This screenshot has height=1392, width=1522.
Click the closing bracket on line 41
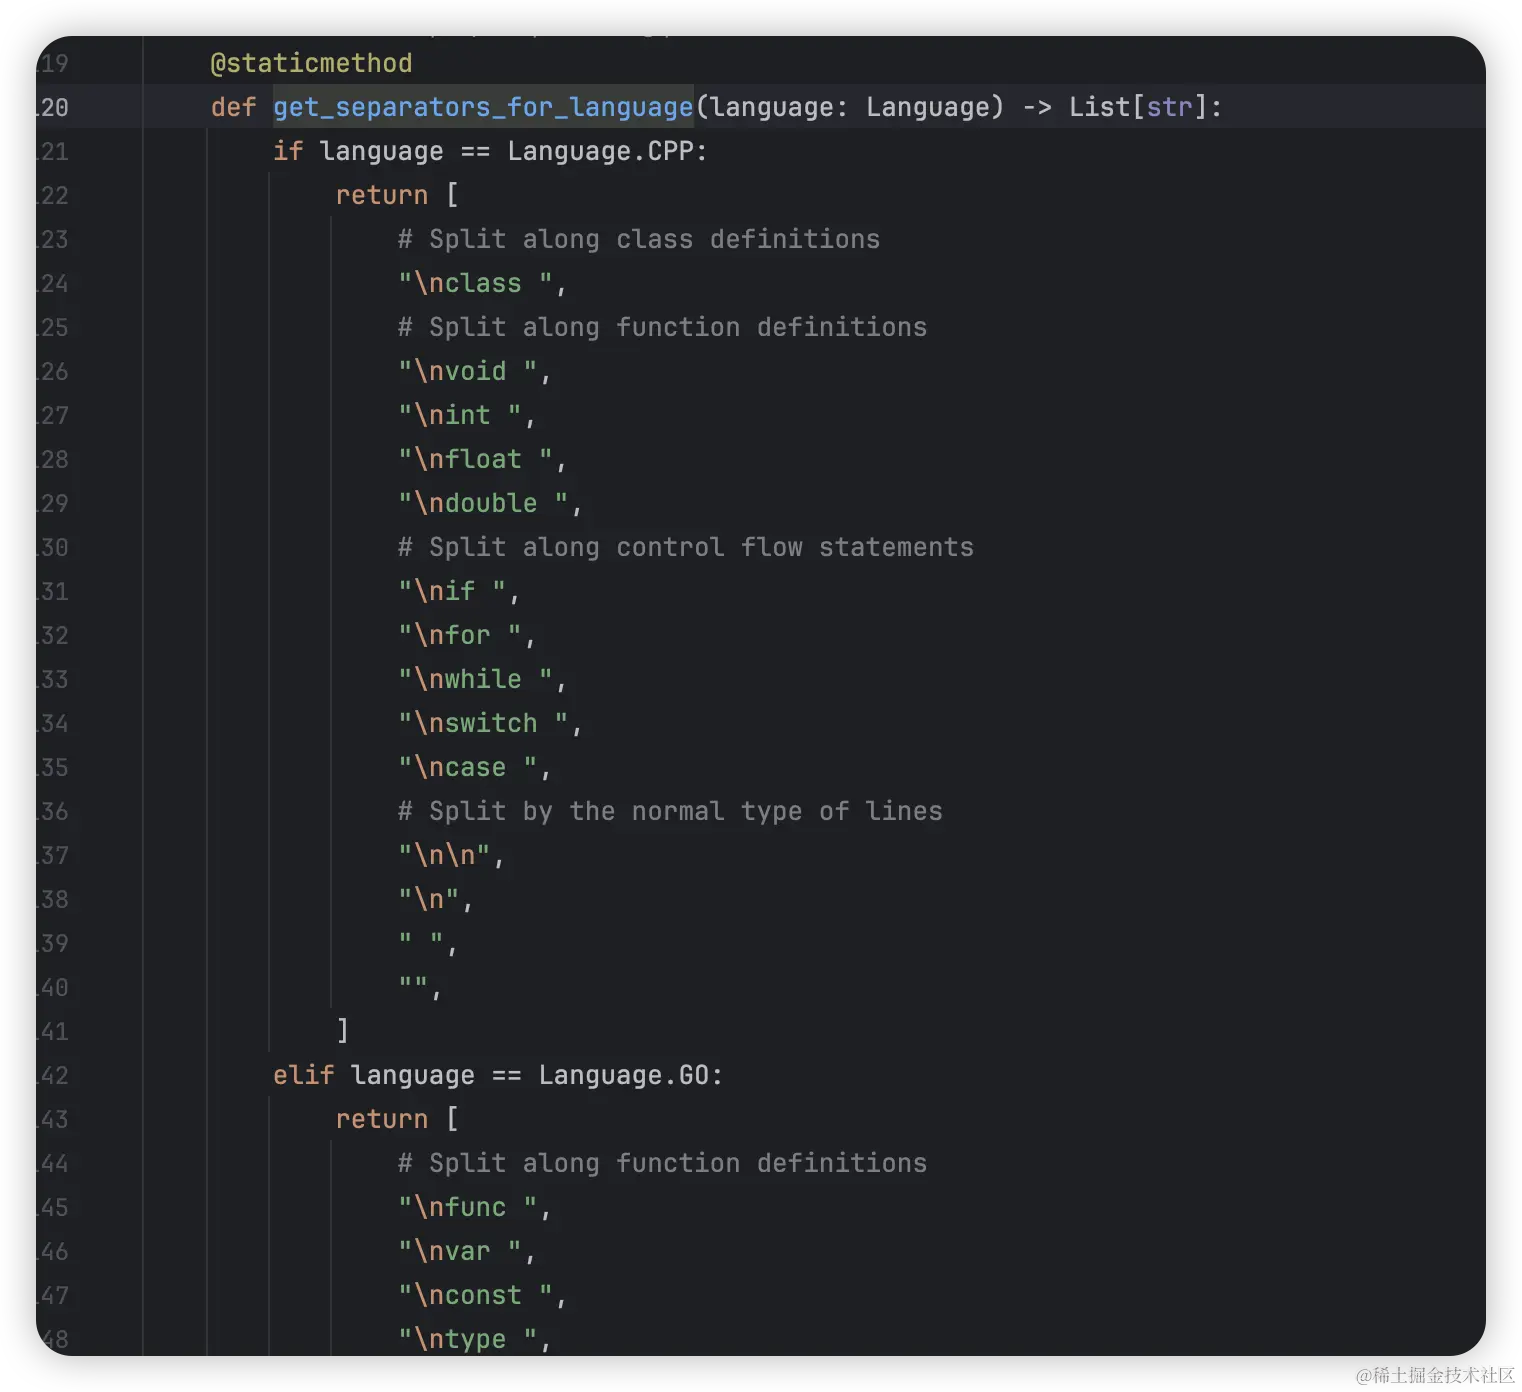coord(342,1030)
